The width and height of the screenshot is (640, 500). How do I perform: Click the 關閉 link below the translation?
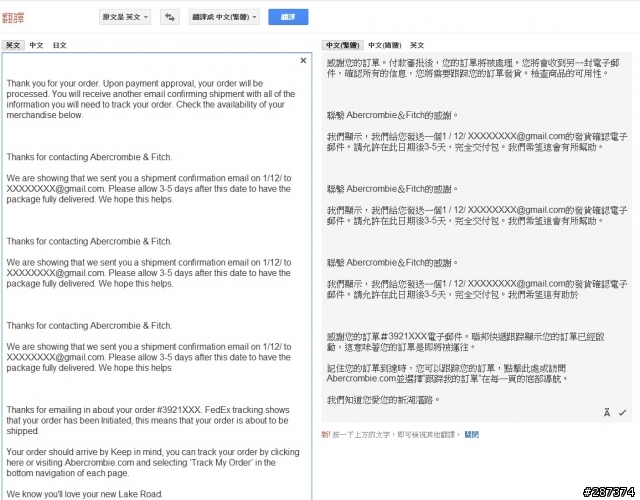pyautogui.click(x=472, y=435)
